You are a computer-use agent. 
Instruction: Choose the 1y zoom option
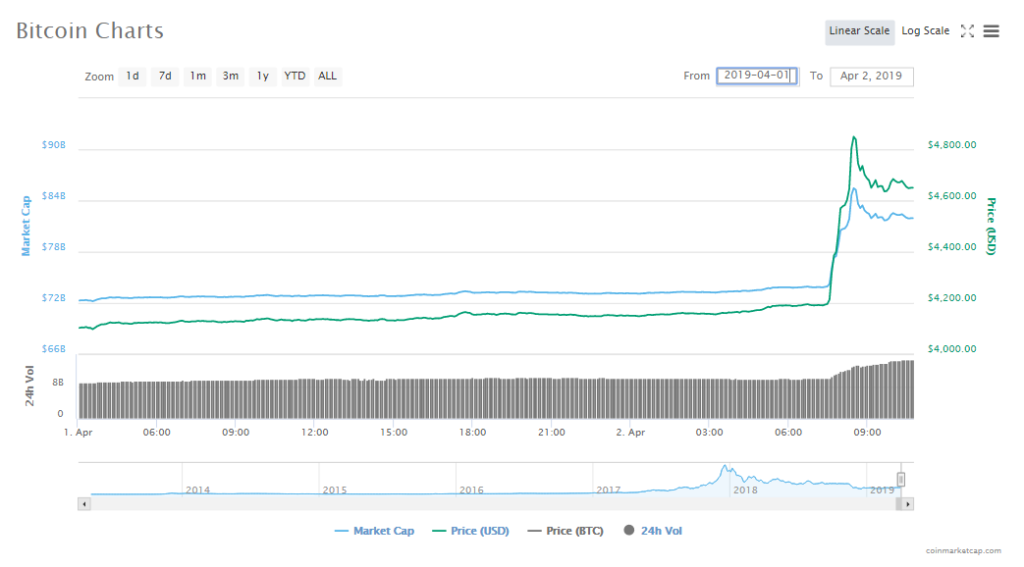click(262, 76)
